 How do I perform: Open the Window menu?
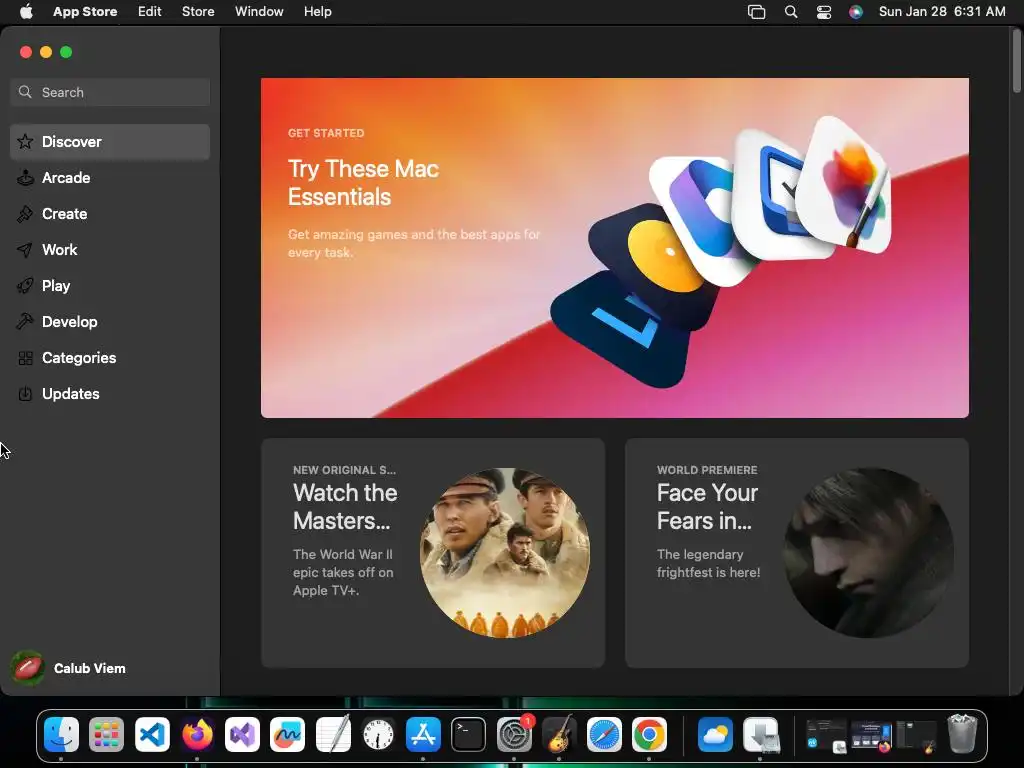[259, 11]
